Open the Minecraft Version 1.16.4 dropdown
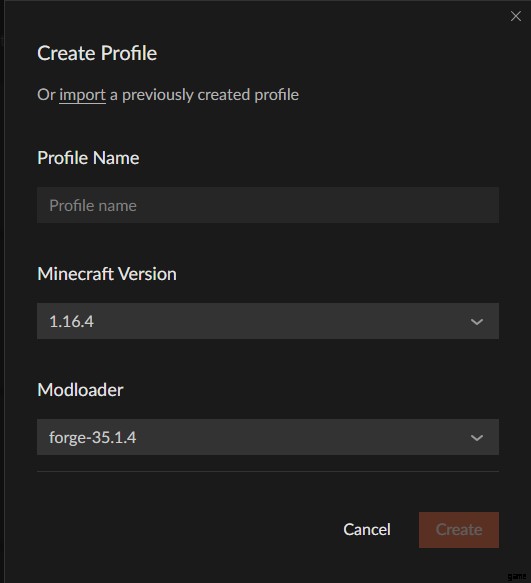Image resolution: width=531 pixels, height=583 pixels. (268, 321)
